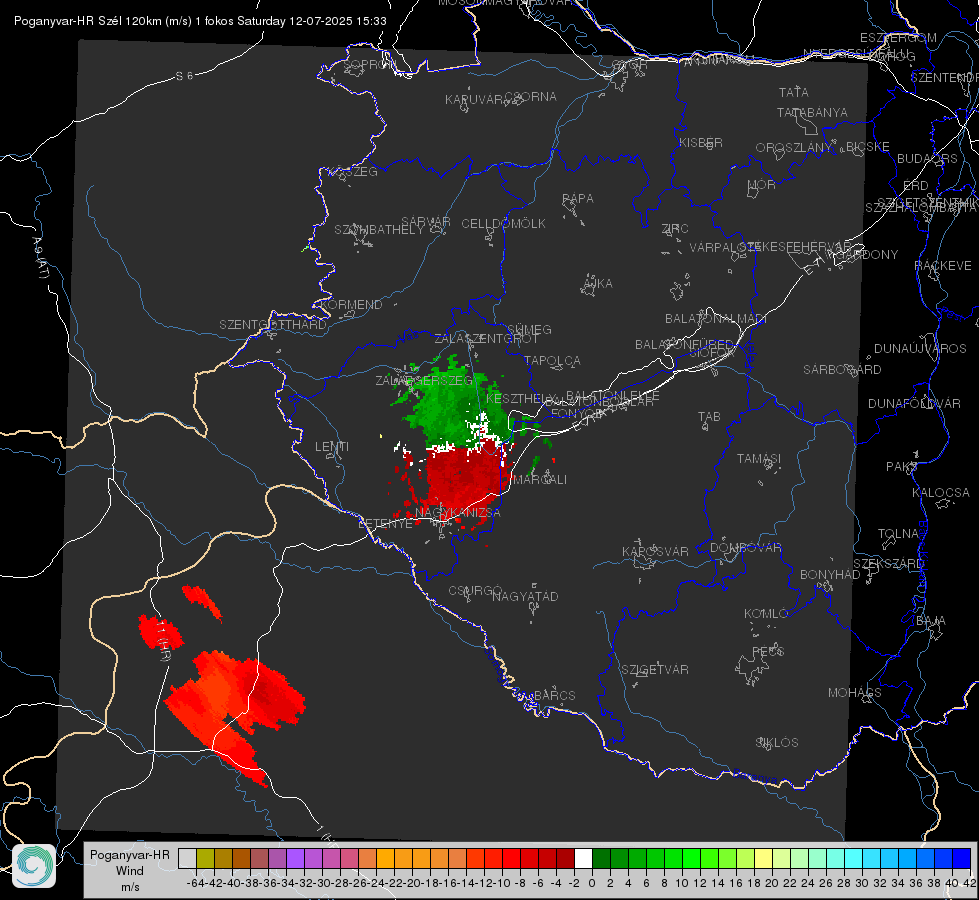Pick the deep blue swatch between 40 and 42

pyautogui.click(x=962, y=858)
